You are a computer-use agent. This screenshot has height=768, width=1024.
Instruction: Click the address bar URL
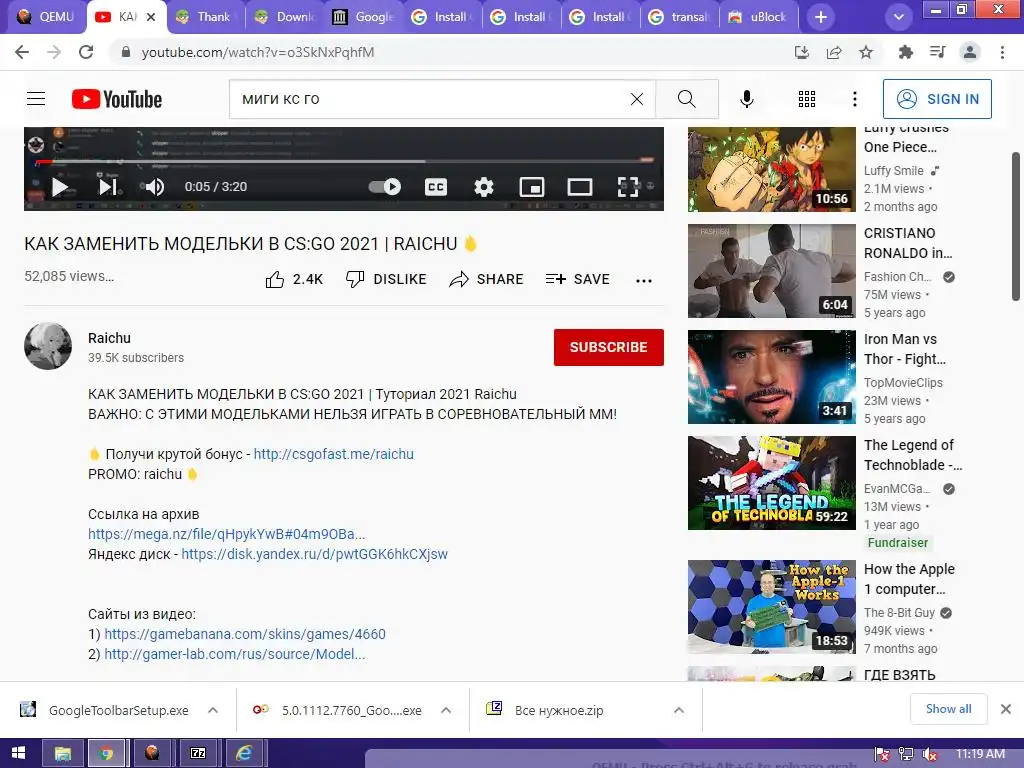[258, 52]
